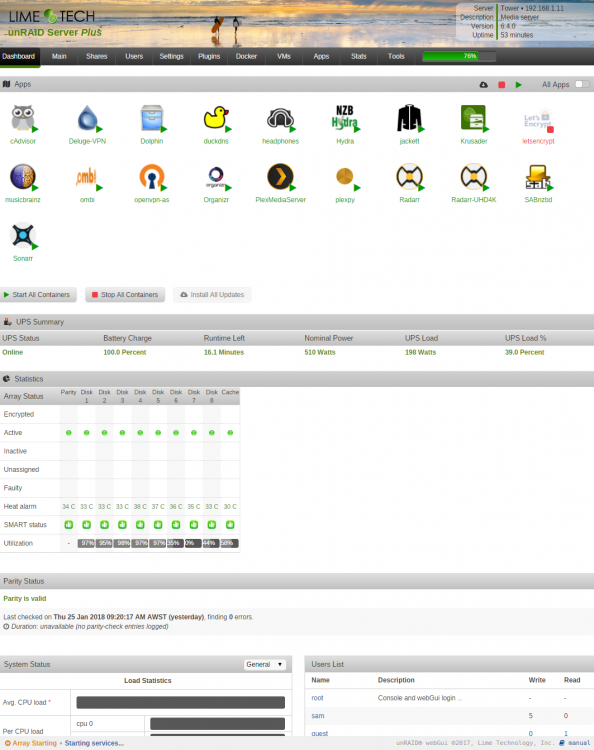Click the stopped letsencrypt icon
This screenshot has height=750, width=594.
click(538, 118)
